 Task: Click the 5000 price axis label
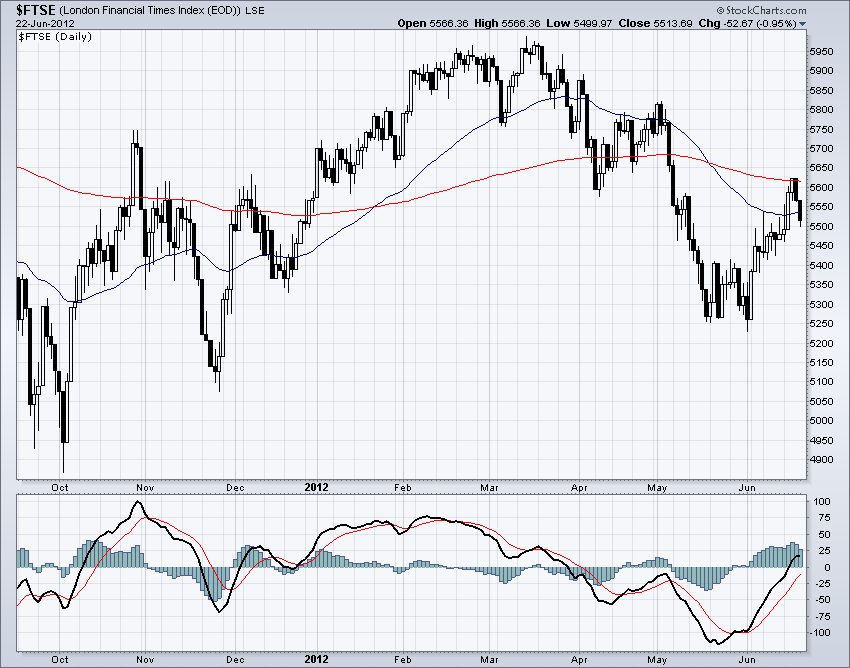pos(821,421)
